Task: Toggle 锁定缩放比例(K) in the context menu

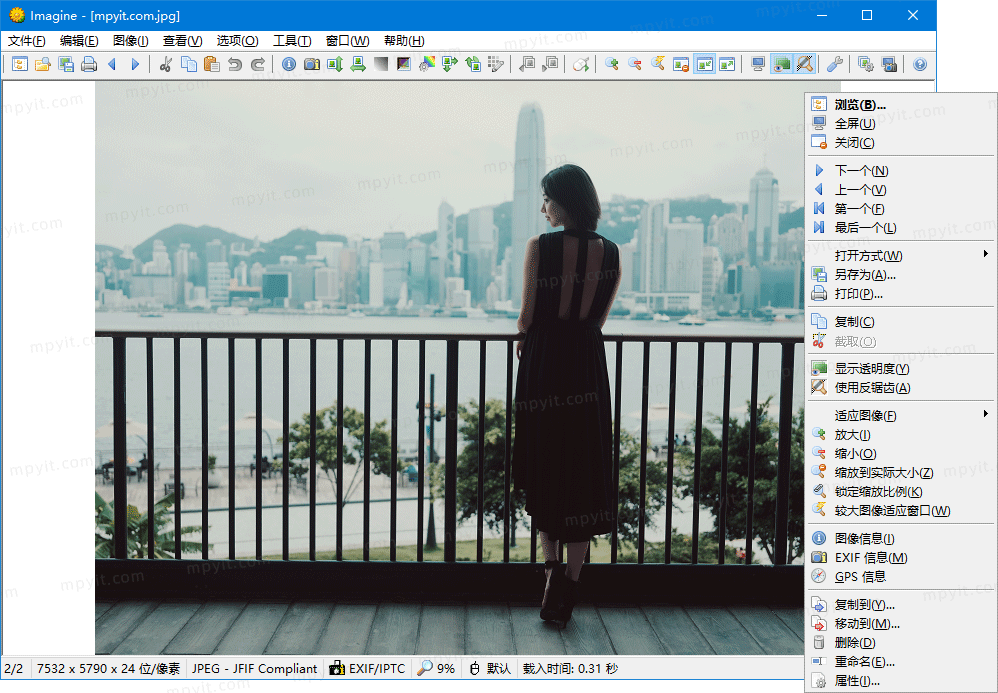Action: [x=900, y=491]
